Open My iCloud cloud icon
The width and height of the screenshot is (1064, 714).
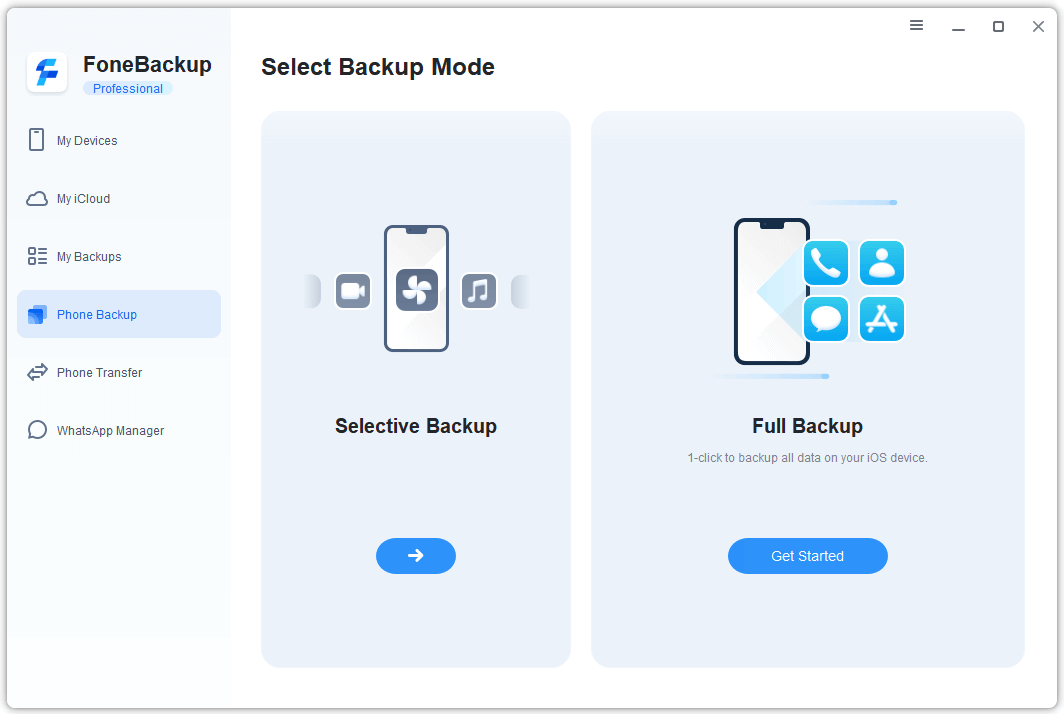coord(37,198)
